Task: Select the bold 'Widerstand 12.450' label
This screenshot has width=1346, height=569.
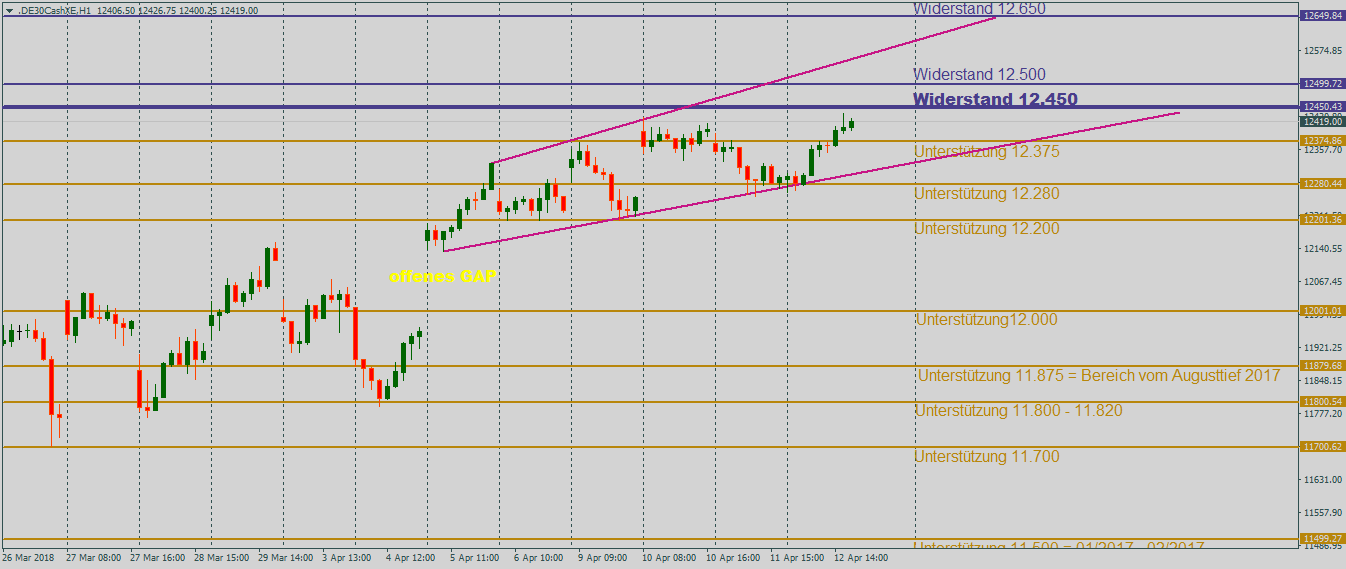Action: click(x=996, y=100)
